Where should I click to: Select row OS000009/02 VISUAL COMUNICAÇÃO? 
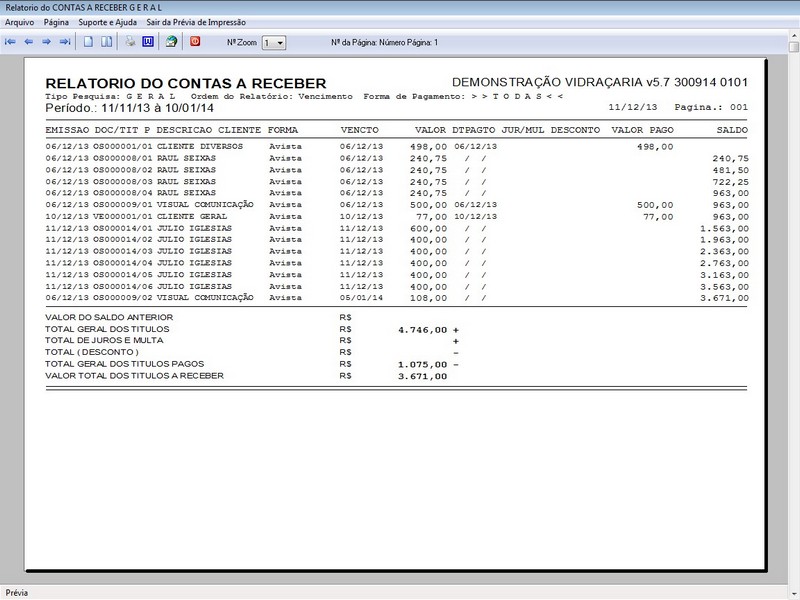click(396, 298)
